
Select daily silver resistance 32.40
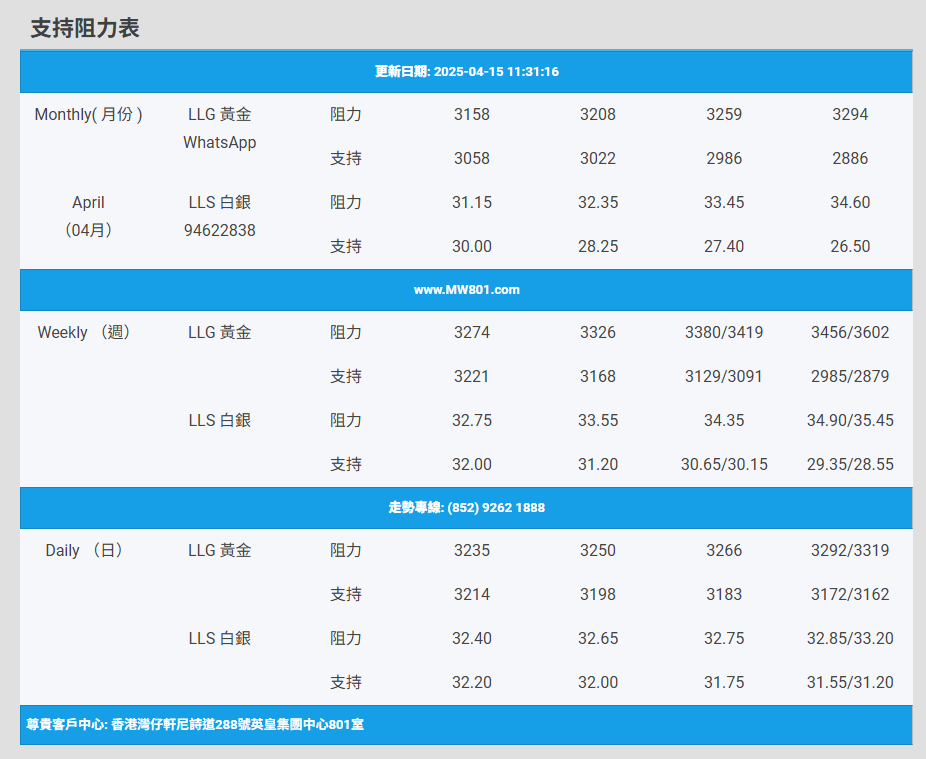click(x=472, y=638)
